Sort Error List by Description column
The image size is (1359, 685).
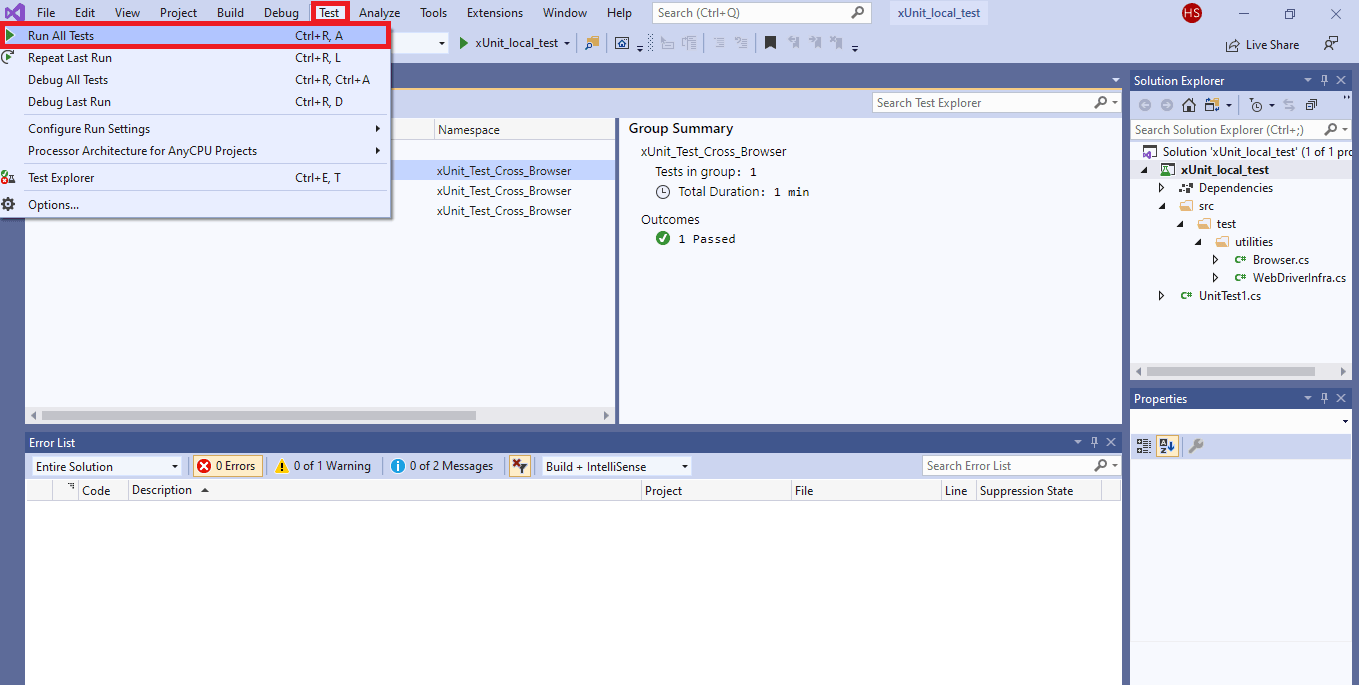pyautogui.click(x=385, y=491)
